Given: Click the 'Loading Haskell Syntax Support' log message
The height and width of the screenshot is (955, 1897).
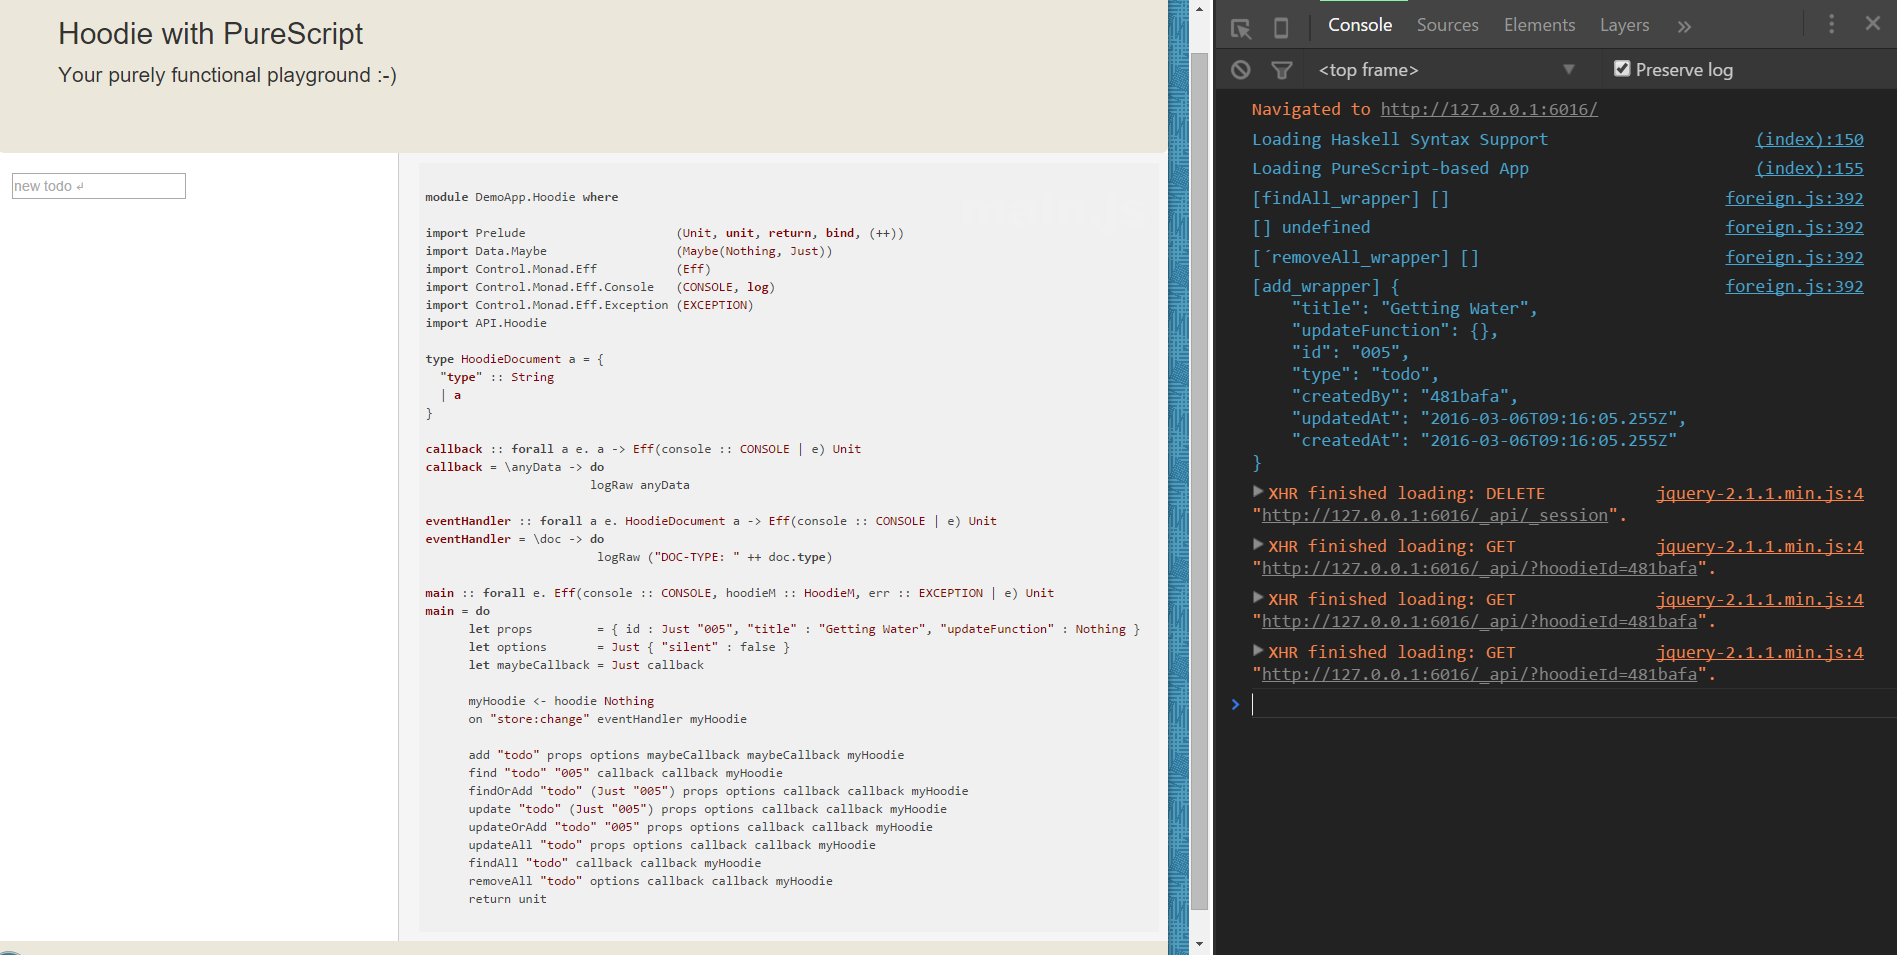Looking at the screenshot, I should point(1400,139).
